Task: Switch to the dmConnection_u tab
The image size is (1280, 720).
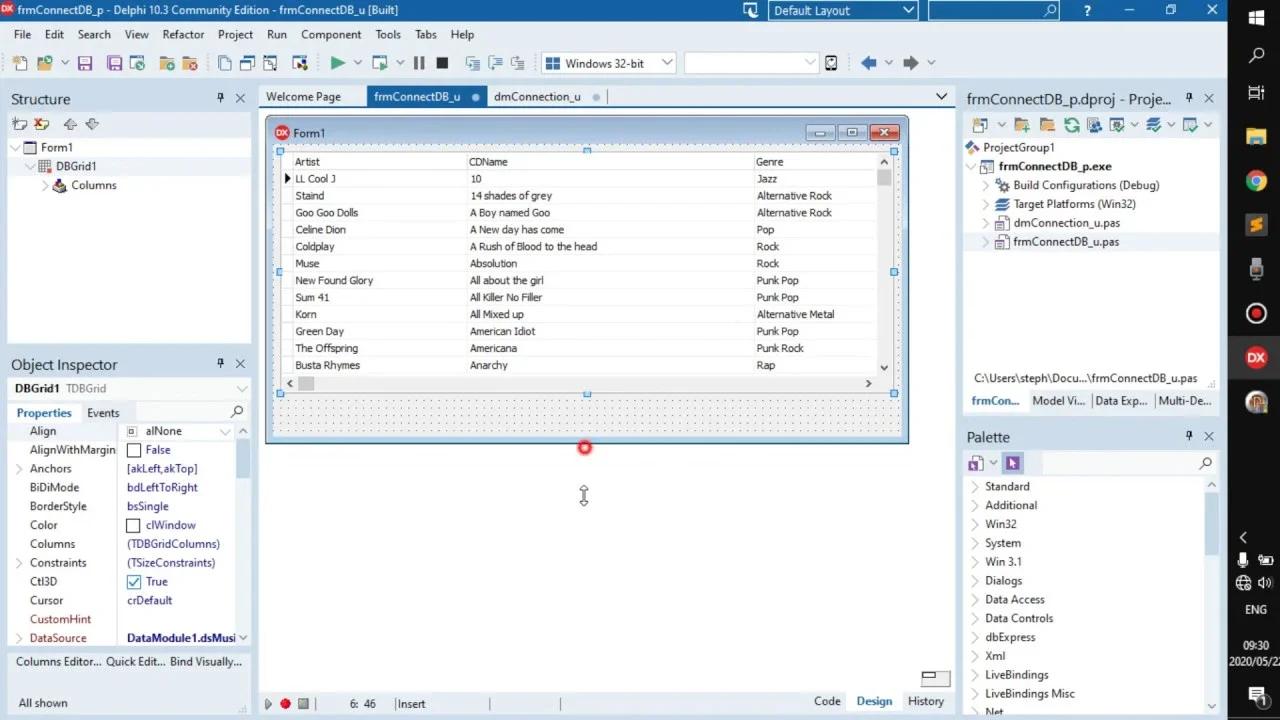Action: coord(537,97)
